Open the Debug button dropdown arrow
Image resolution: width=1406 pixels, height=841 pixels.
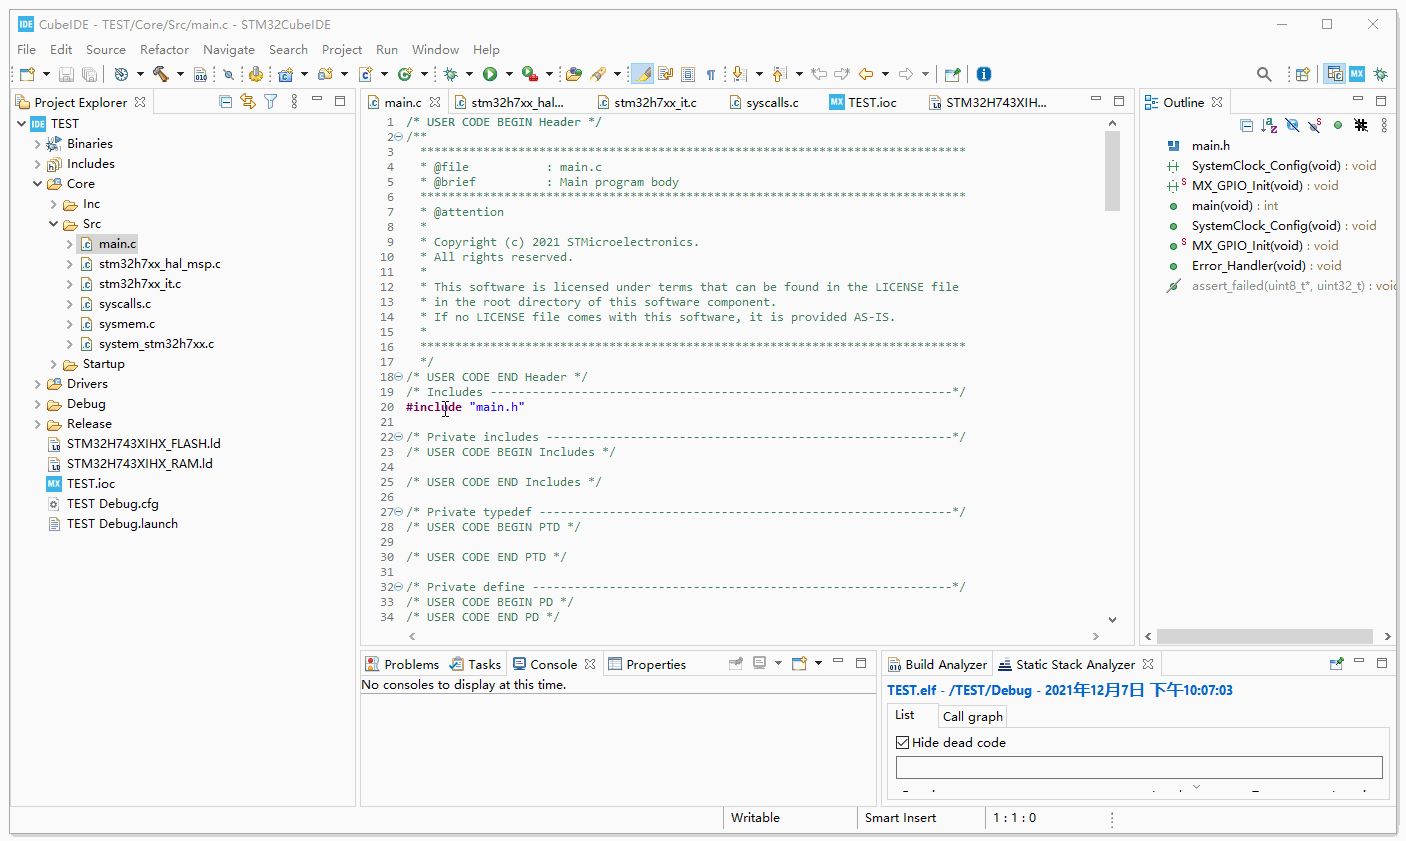click(x=469, y=74)
